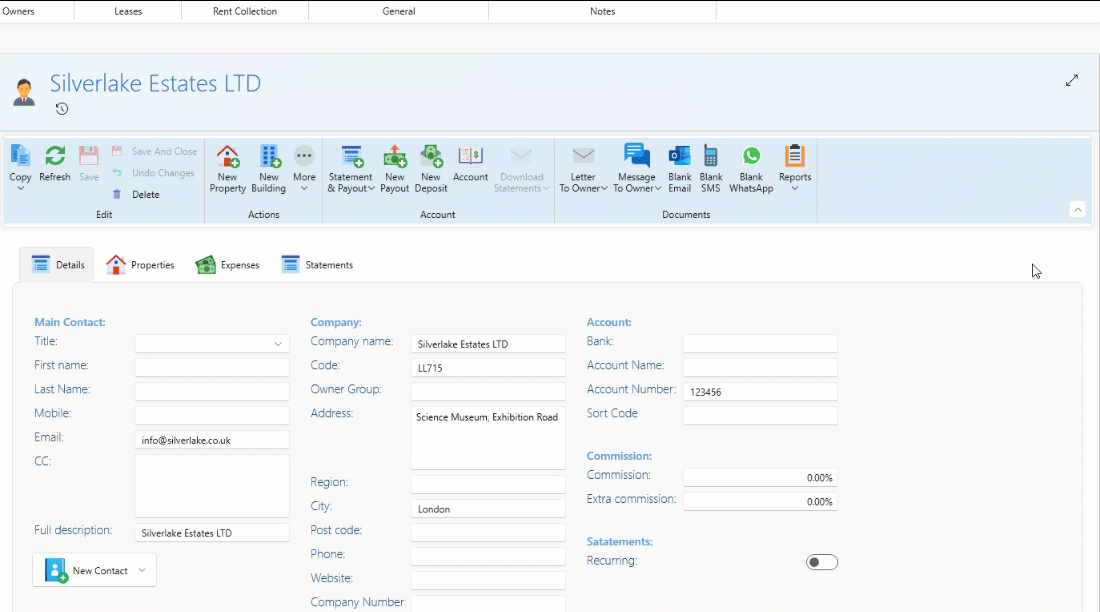The image size is (1100, 612).
Task: Click the New Contact button
Action: (94, 570)
